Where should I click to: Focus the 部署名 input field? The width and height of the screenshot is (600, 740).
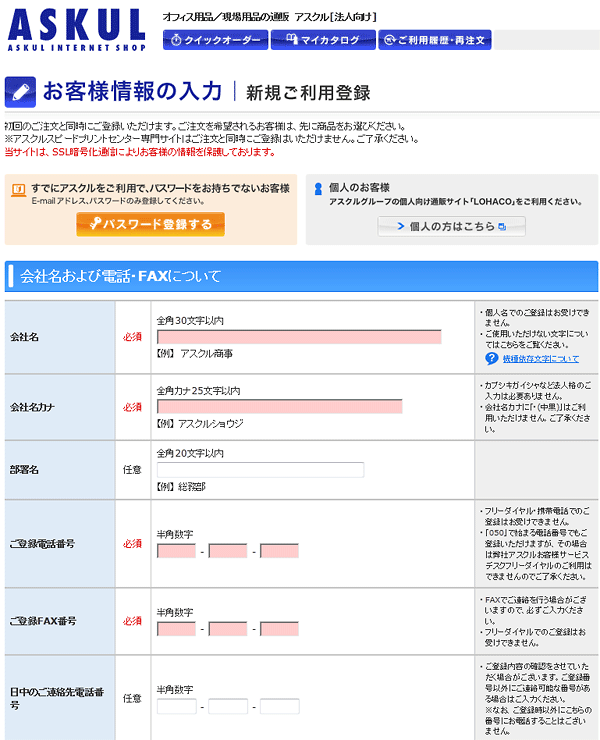[261, 470]
